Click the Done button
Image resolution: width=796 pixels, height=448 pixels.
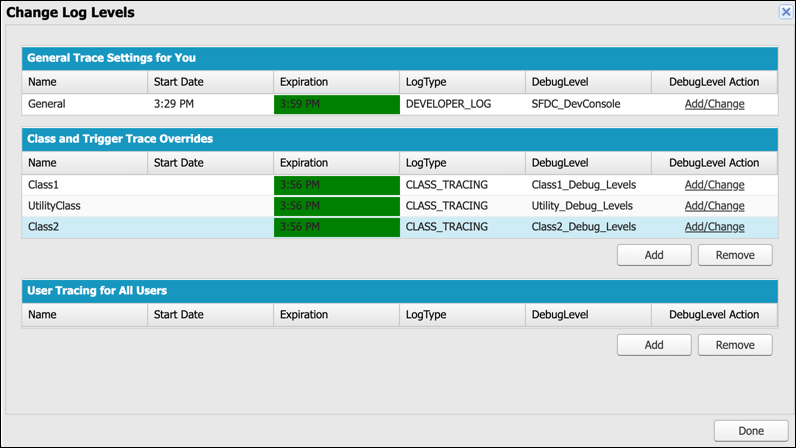click(750, 430)
